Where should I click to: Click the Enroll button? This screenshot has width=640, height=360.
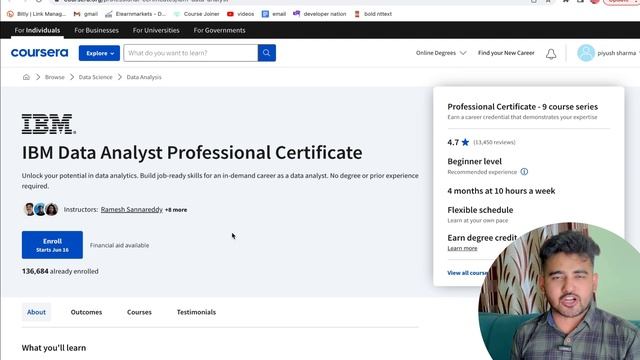click(52, 245)
